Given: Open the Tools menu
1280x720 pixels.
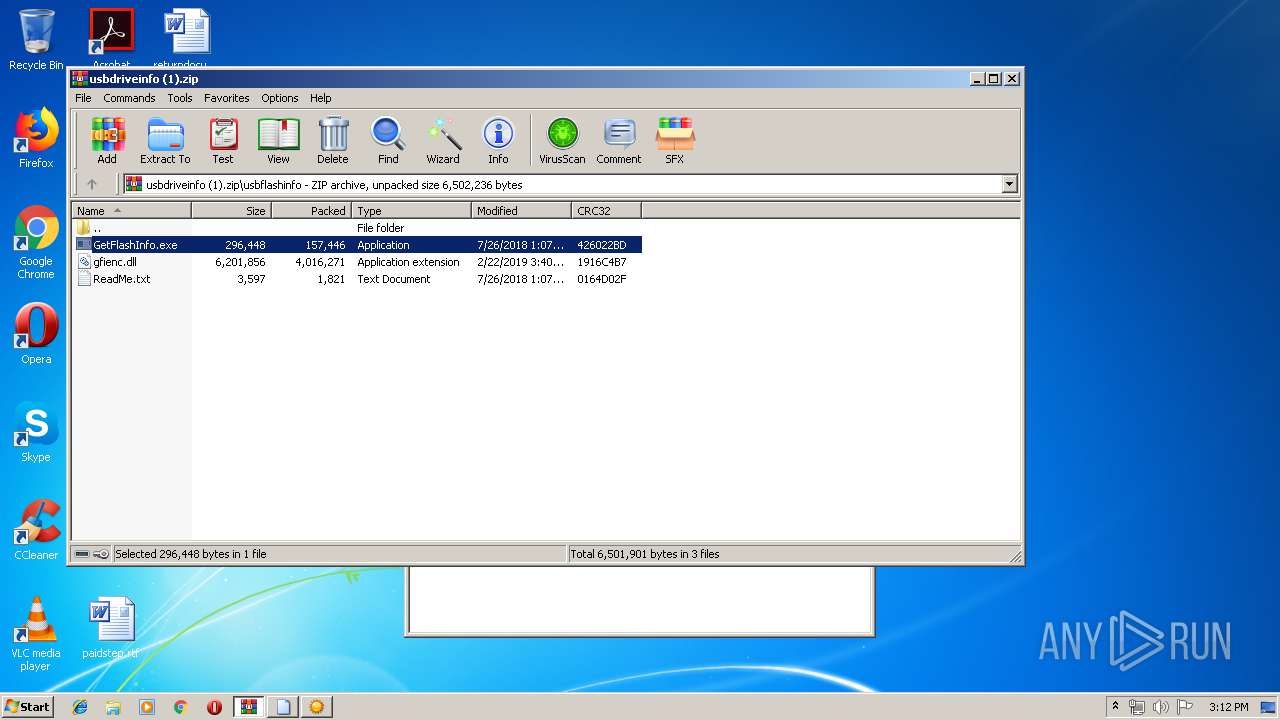Looking at the screenshot, I should point(180,98).
